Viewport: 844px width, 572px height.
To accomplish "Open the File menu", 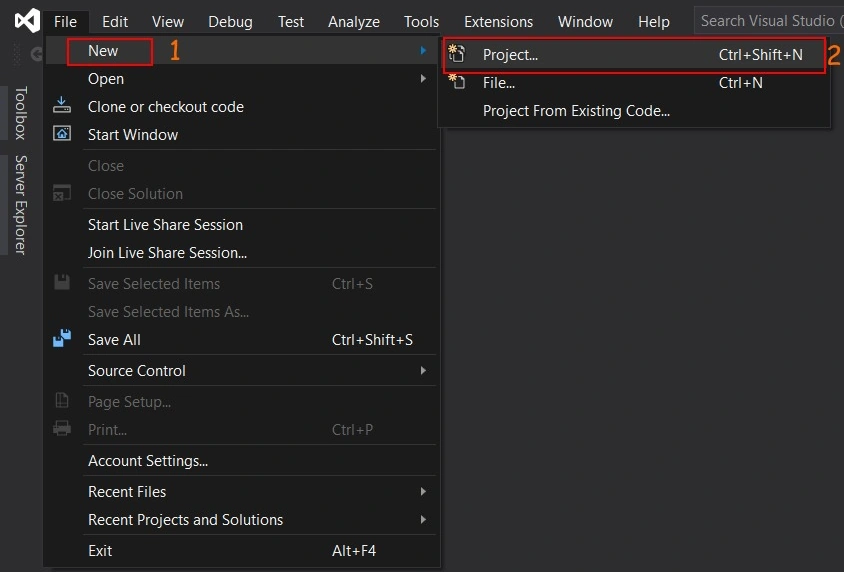I will [x=65, y=22].
